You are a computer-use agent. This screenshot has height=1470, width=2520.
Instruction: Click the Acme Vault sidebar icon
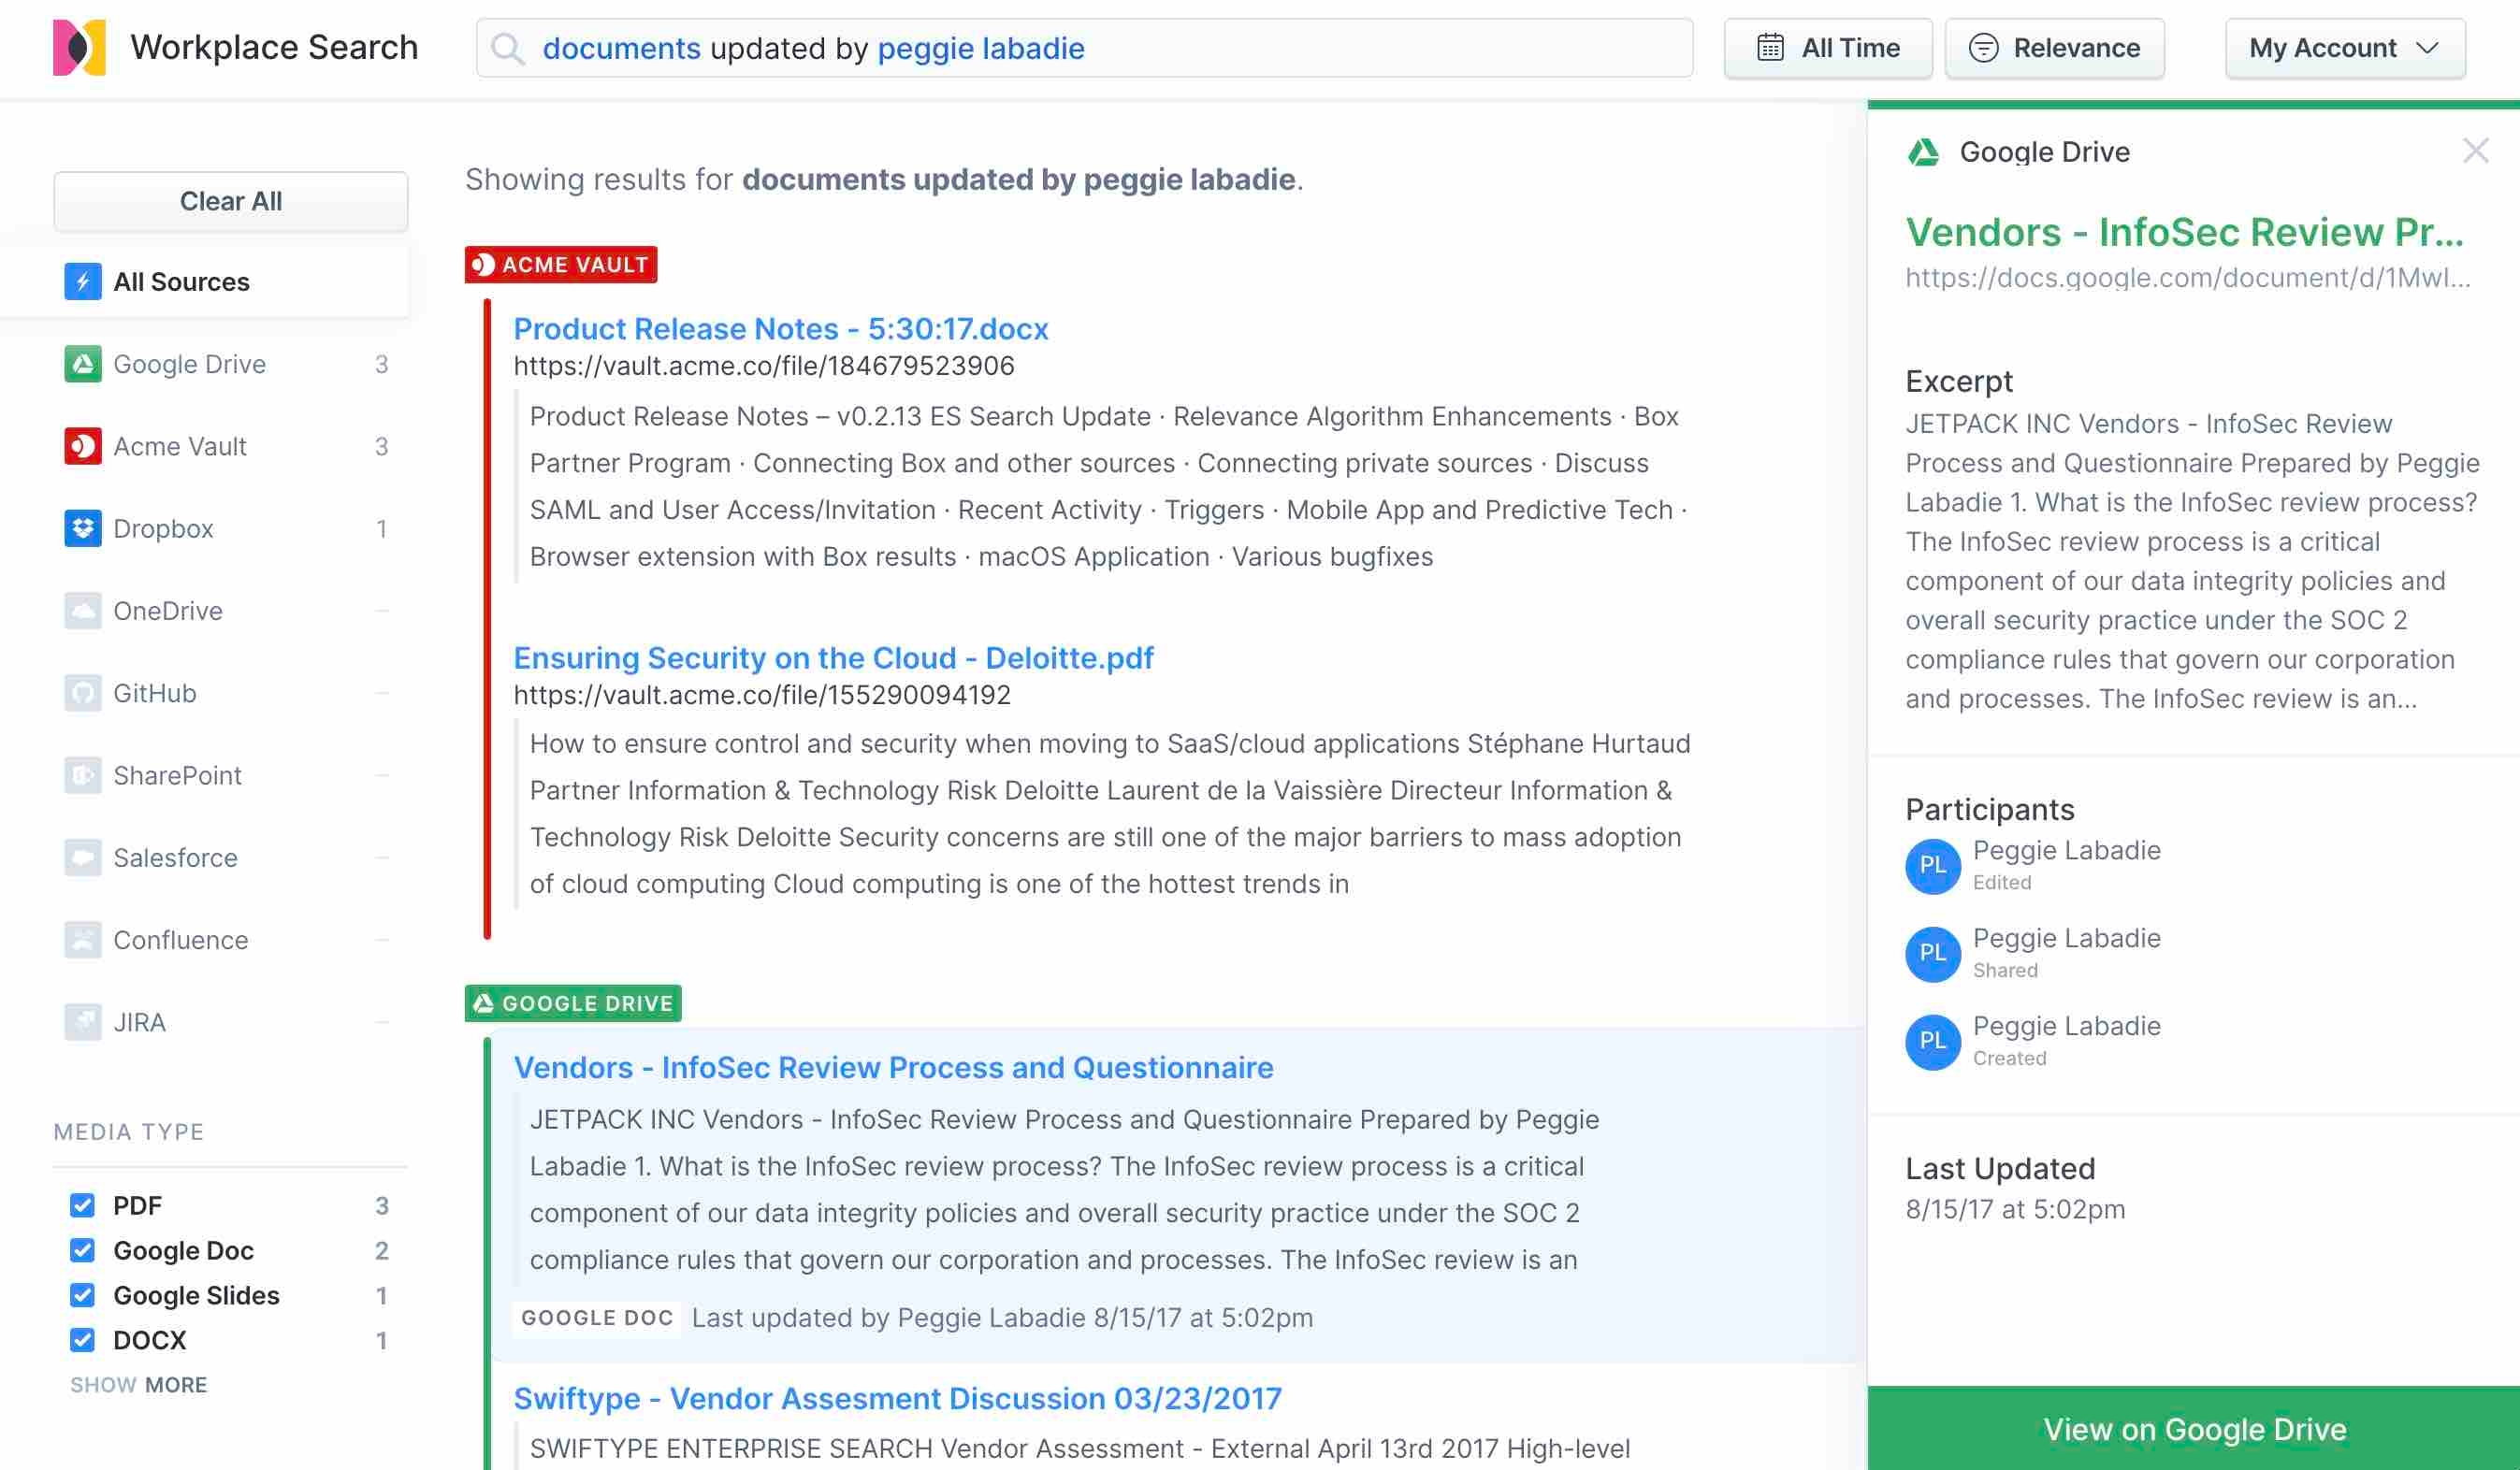tap(83, 446)
